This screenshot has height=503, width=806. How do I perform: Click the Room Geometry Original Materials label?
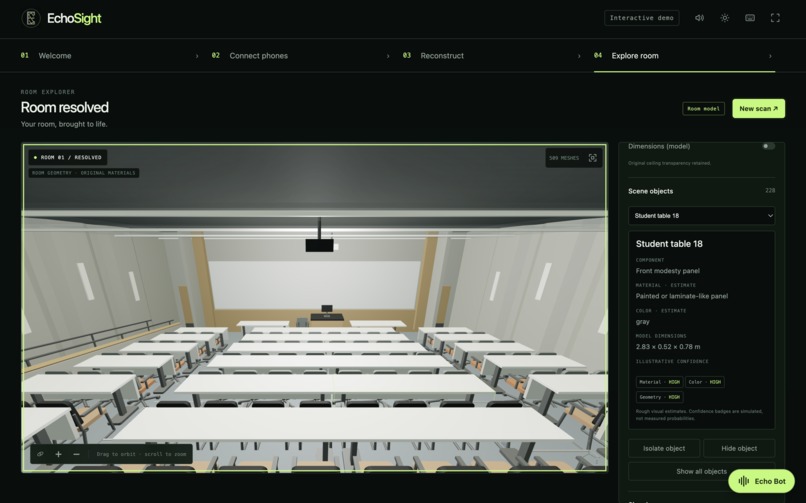coord(84,173)
